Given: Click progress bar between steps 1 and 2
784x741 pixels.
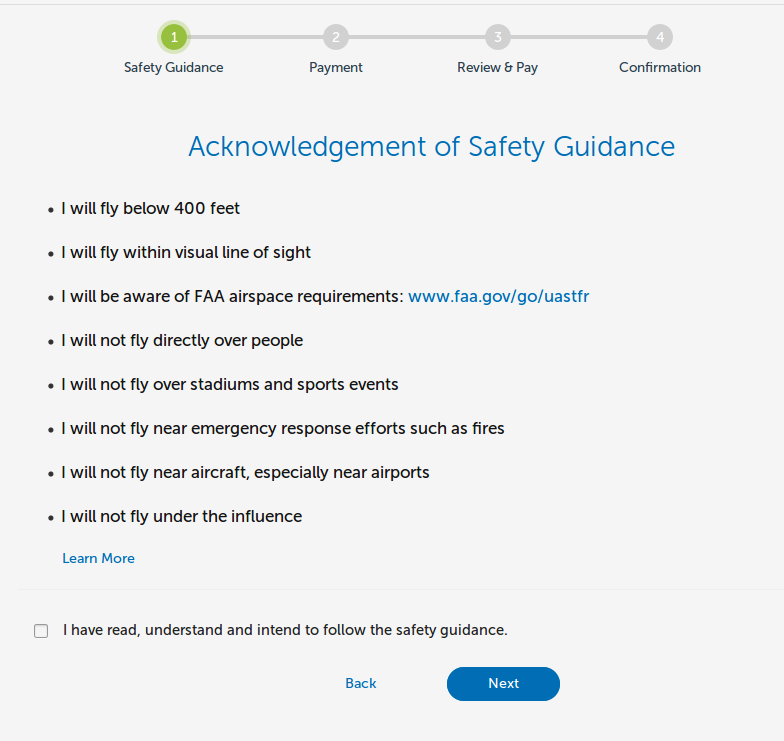Looking at the screenshot, I should pos(256,37).
